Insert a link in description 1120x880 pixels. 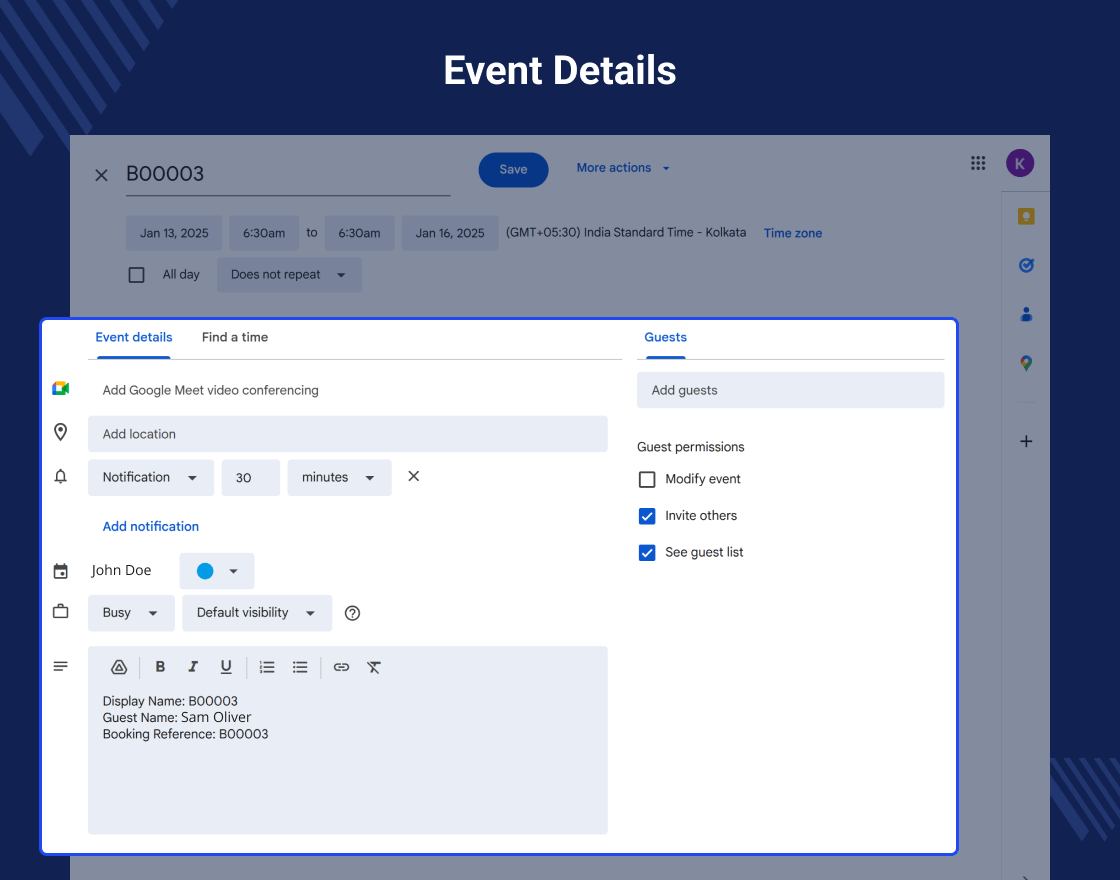coord(341,667)
